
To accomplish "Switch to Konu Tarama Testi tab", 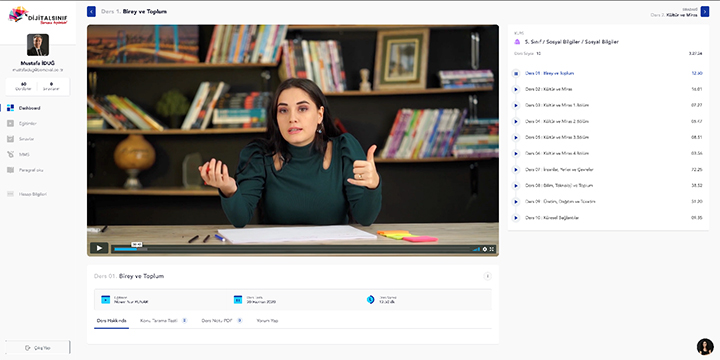I will point(163,321).
